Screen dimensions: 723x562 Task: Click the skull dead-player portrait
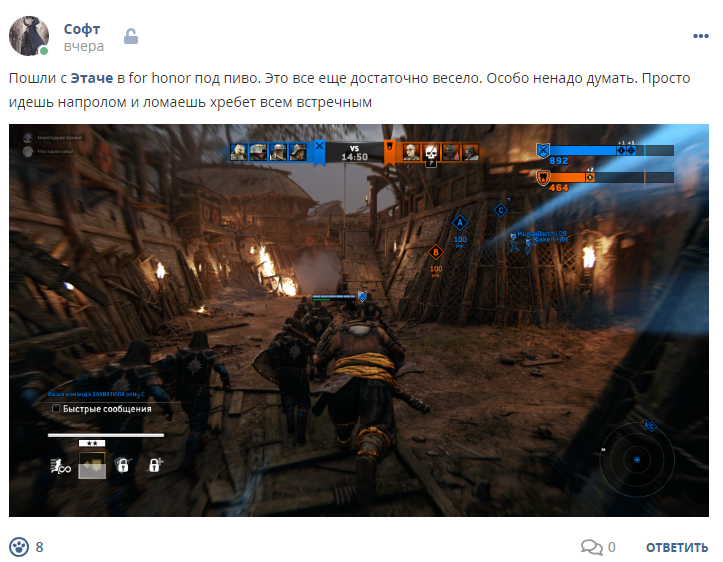(x=431, y=152)
